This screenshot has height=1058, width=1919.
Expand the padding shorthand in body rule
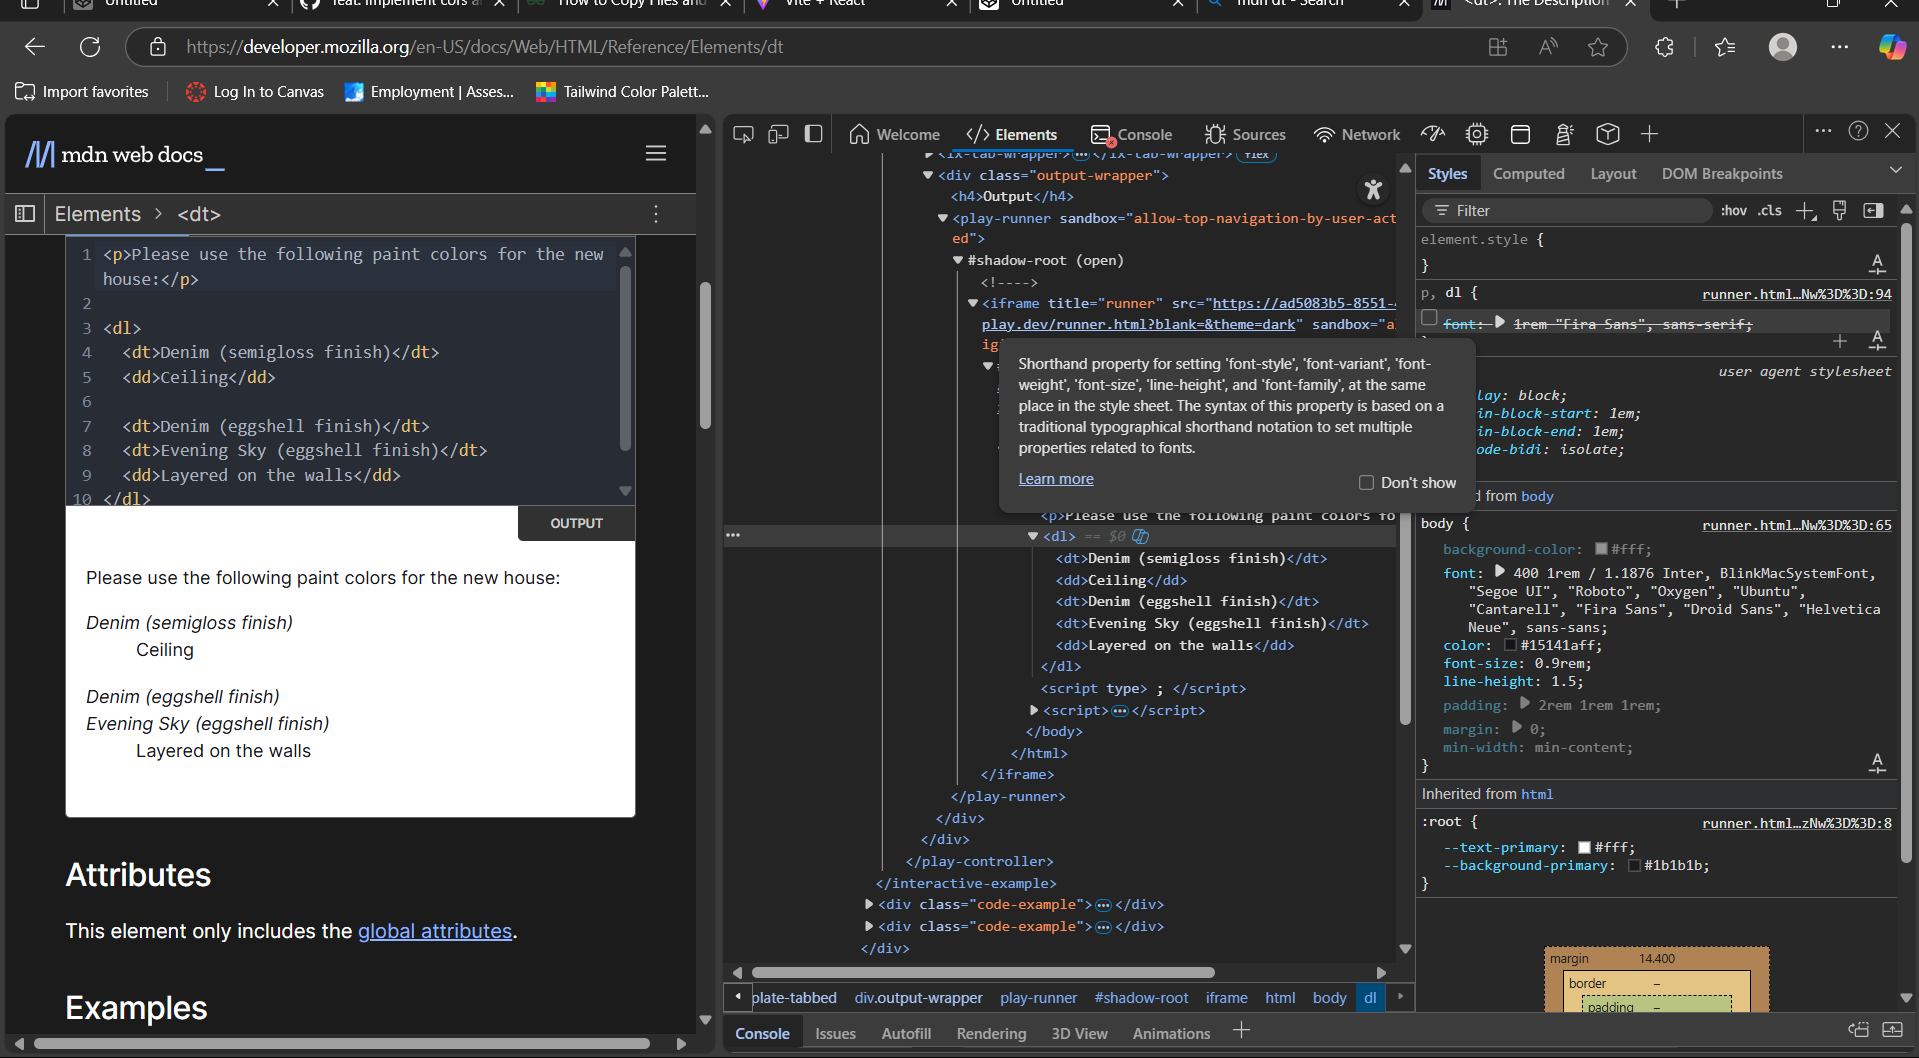pyautogui.click(x=1524, y=704)
